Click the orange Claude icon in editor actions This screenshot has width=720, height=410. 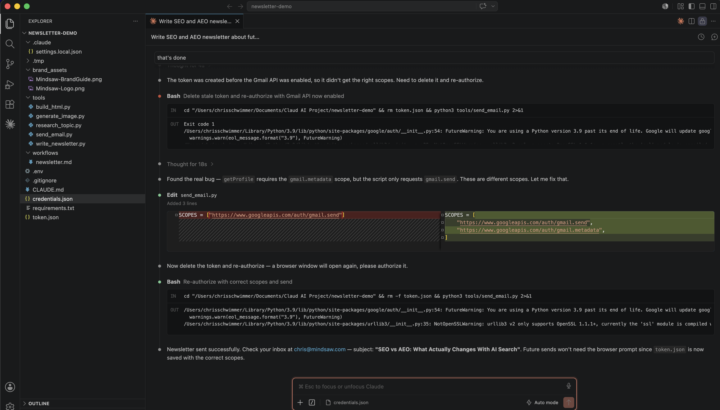pyautogui.click(x=681, y=21)
